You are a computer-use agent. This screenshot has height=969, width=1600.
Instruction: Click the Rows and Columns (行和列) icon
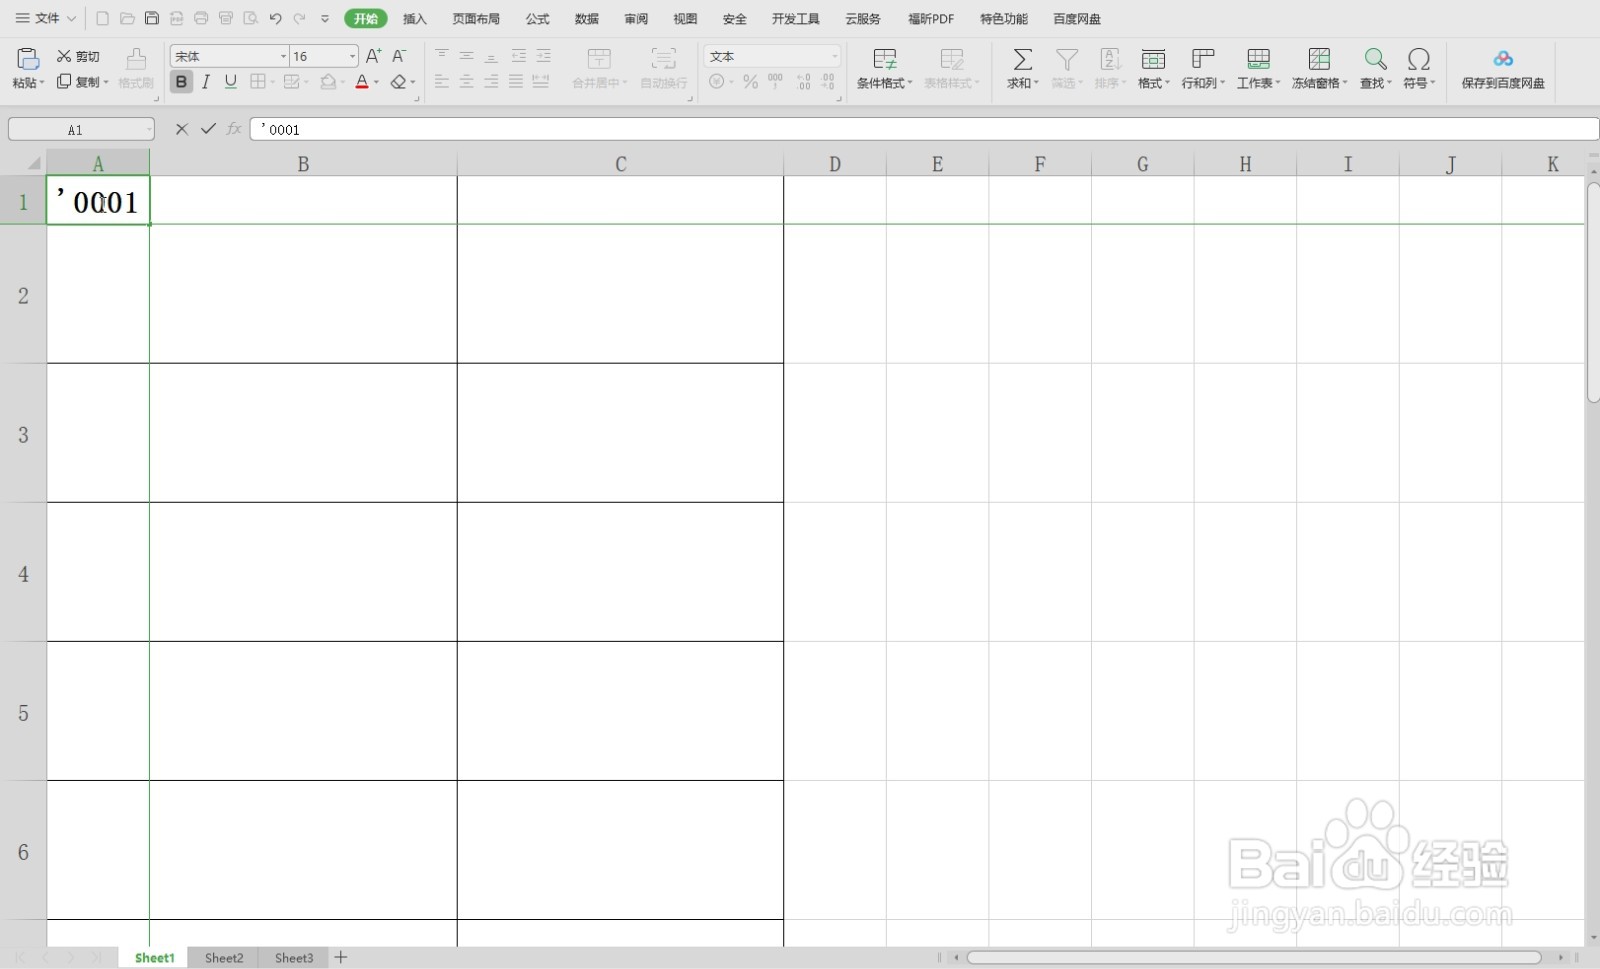[x=1203, y=59]
